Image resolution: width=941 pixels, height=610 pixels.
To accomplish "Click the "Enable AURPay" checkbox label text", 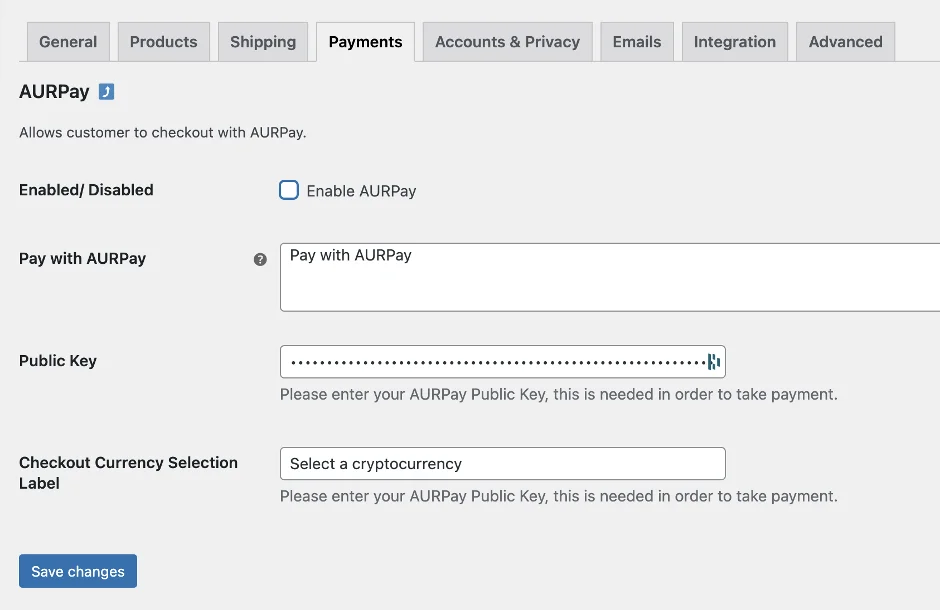I will pos(361,191).
